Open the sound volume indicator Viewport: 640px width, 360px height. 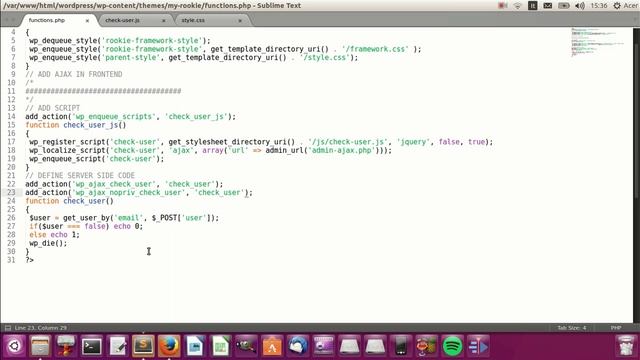(x=580, y=6)
